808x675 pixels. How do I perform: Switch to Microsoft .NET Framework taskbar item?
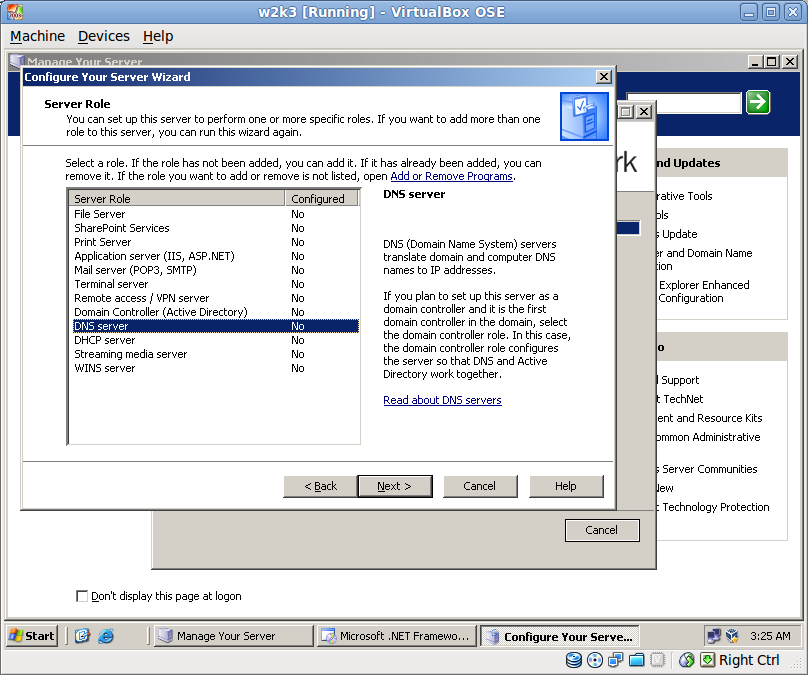coord(396,636)
